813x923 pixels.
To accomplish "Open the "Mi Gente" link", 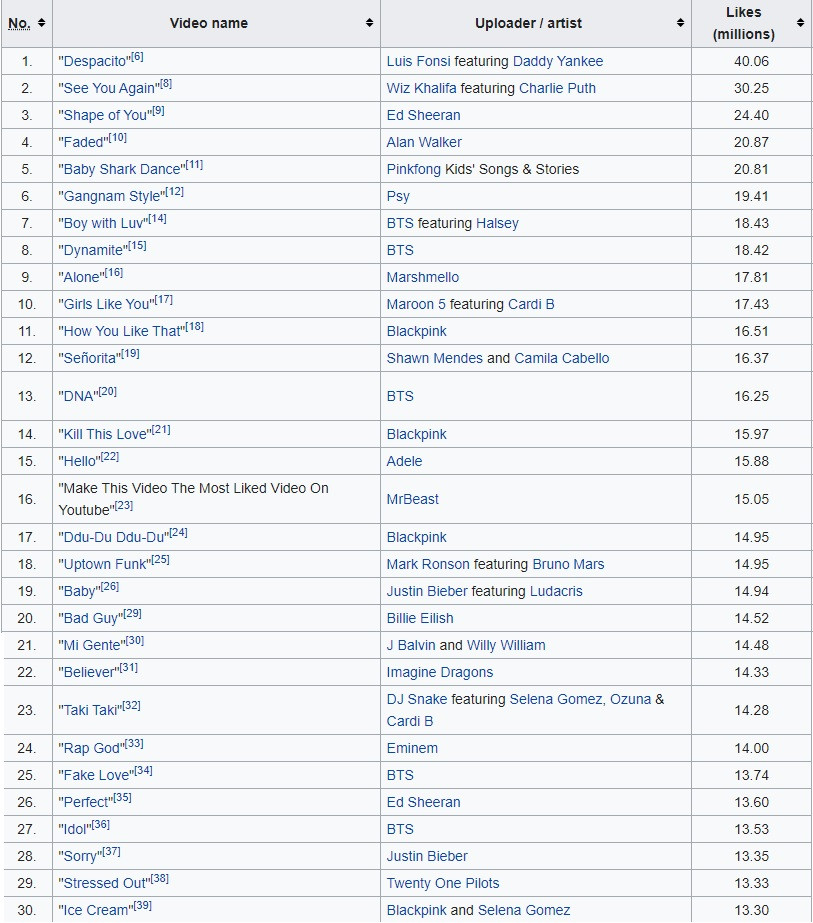I will (x=92, y=646).
